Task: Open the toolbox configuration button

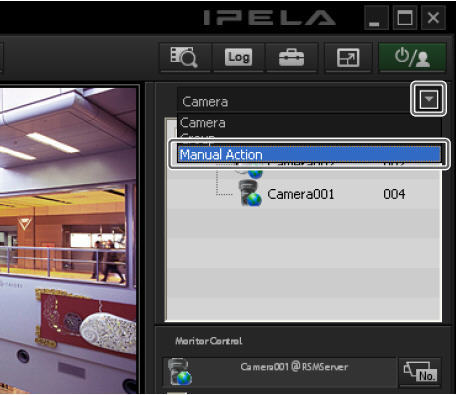Action: click(x=291, y=57)
